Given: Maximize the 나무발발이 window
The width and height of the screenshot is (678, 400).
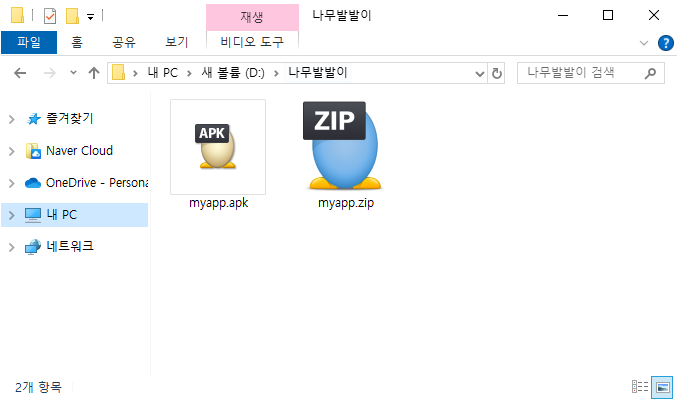Looking at the screenshot, I should click(608, 16).
